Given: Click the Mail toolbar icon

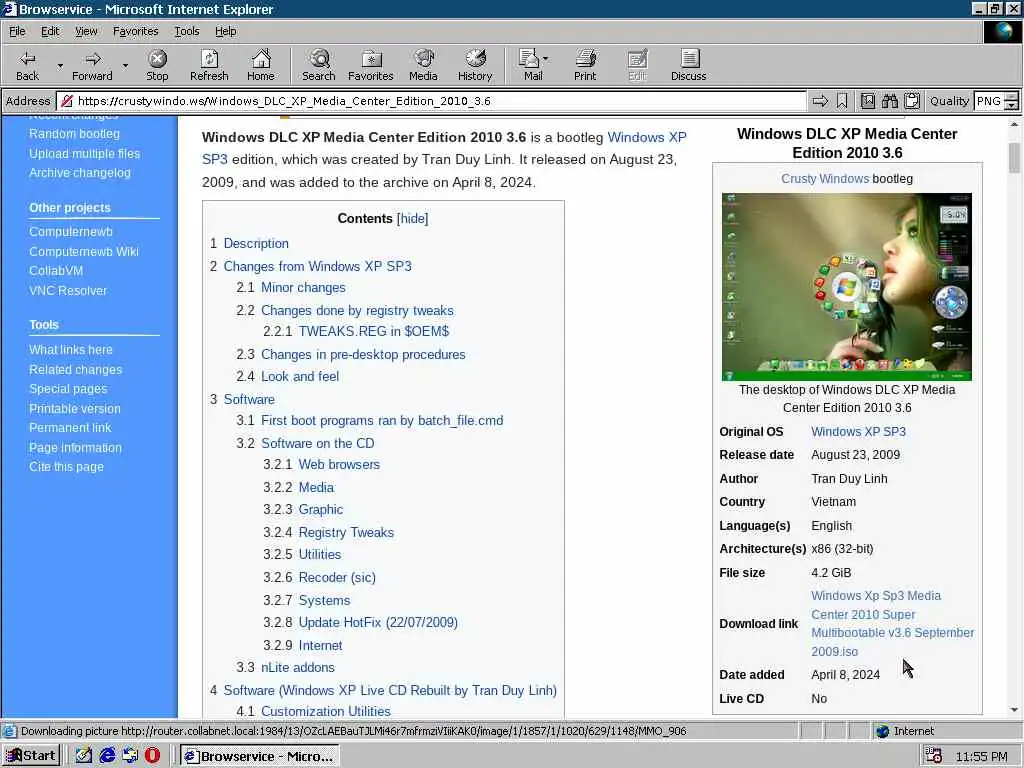Looking at the screenshot, I should tap(529, 65).
